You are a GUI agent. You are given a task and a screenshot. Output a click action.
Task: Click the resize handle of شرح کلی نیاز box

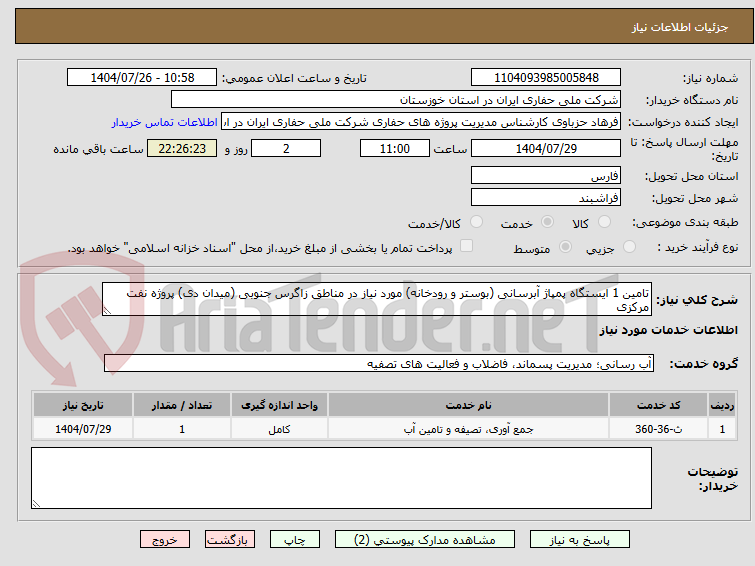pyautogui.click(x=107, y=311)
